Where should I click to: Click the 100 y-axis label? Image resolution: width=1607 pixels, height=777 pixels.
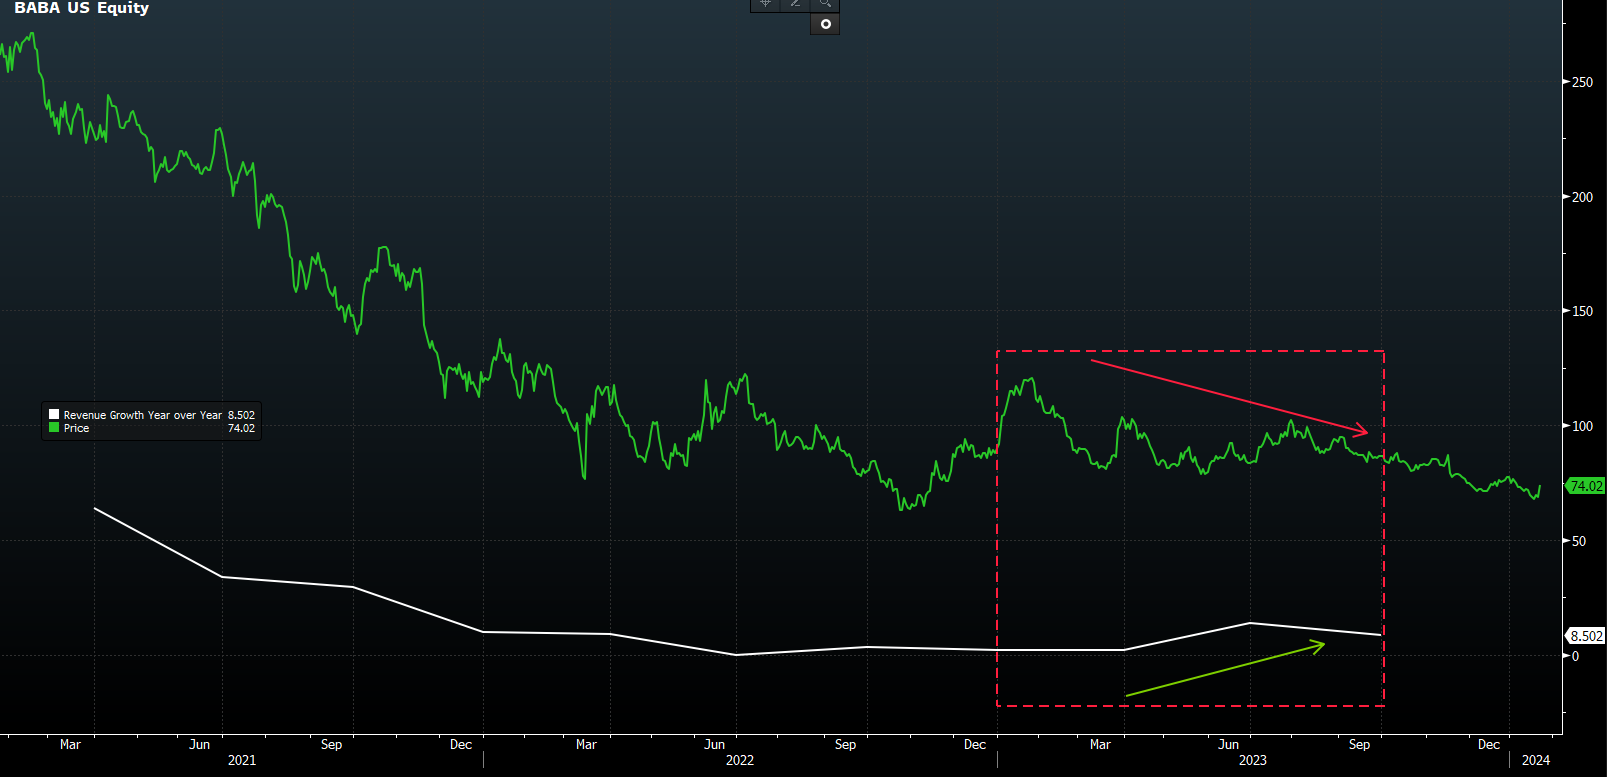pos(1582,426)
